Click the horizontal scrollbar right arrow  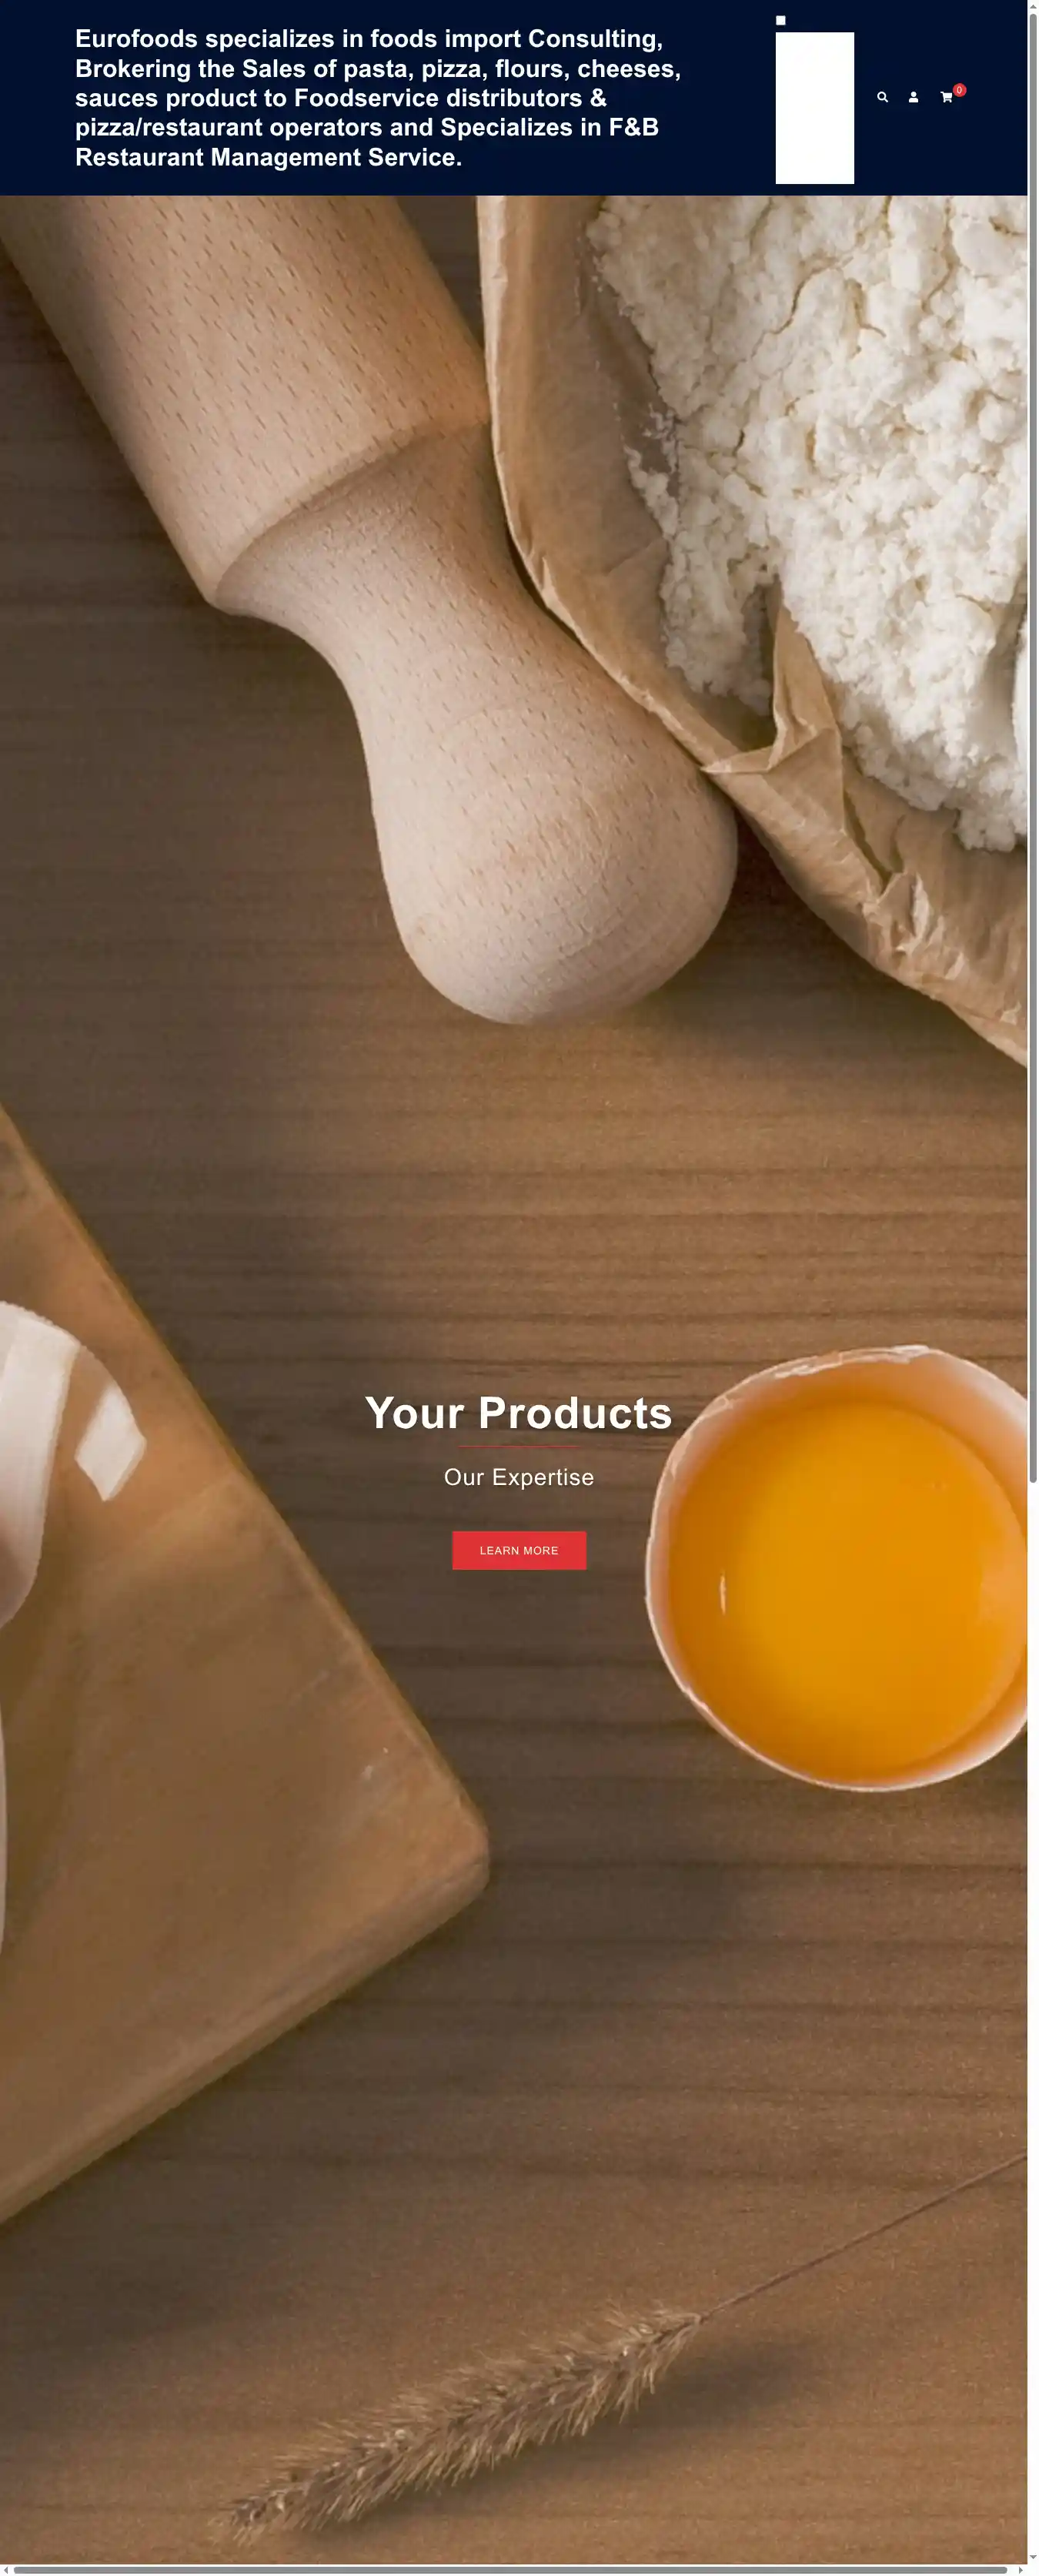[x=1021, y=2570]
